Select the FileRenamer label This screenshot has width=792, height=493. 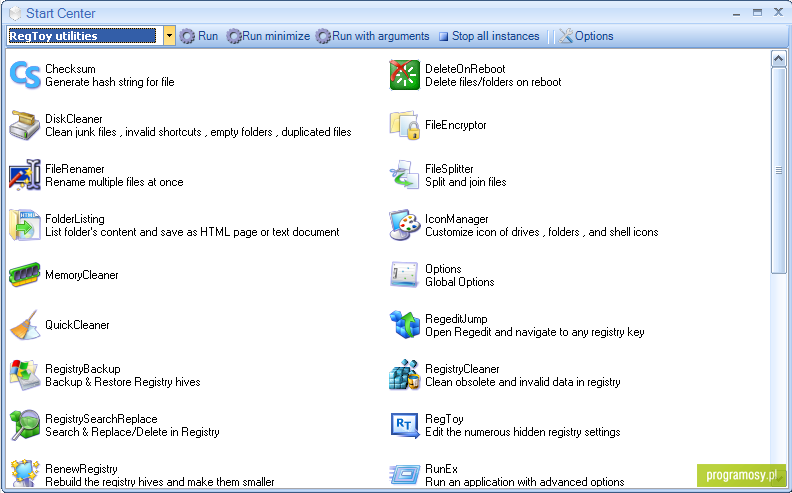[x=75, y=169]
